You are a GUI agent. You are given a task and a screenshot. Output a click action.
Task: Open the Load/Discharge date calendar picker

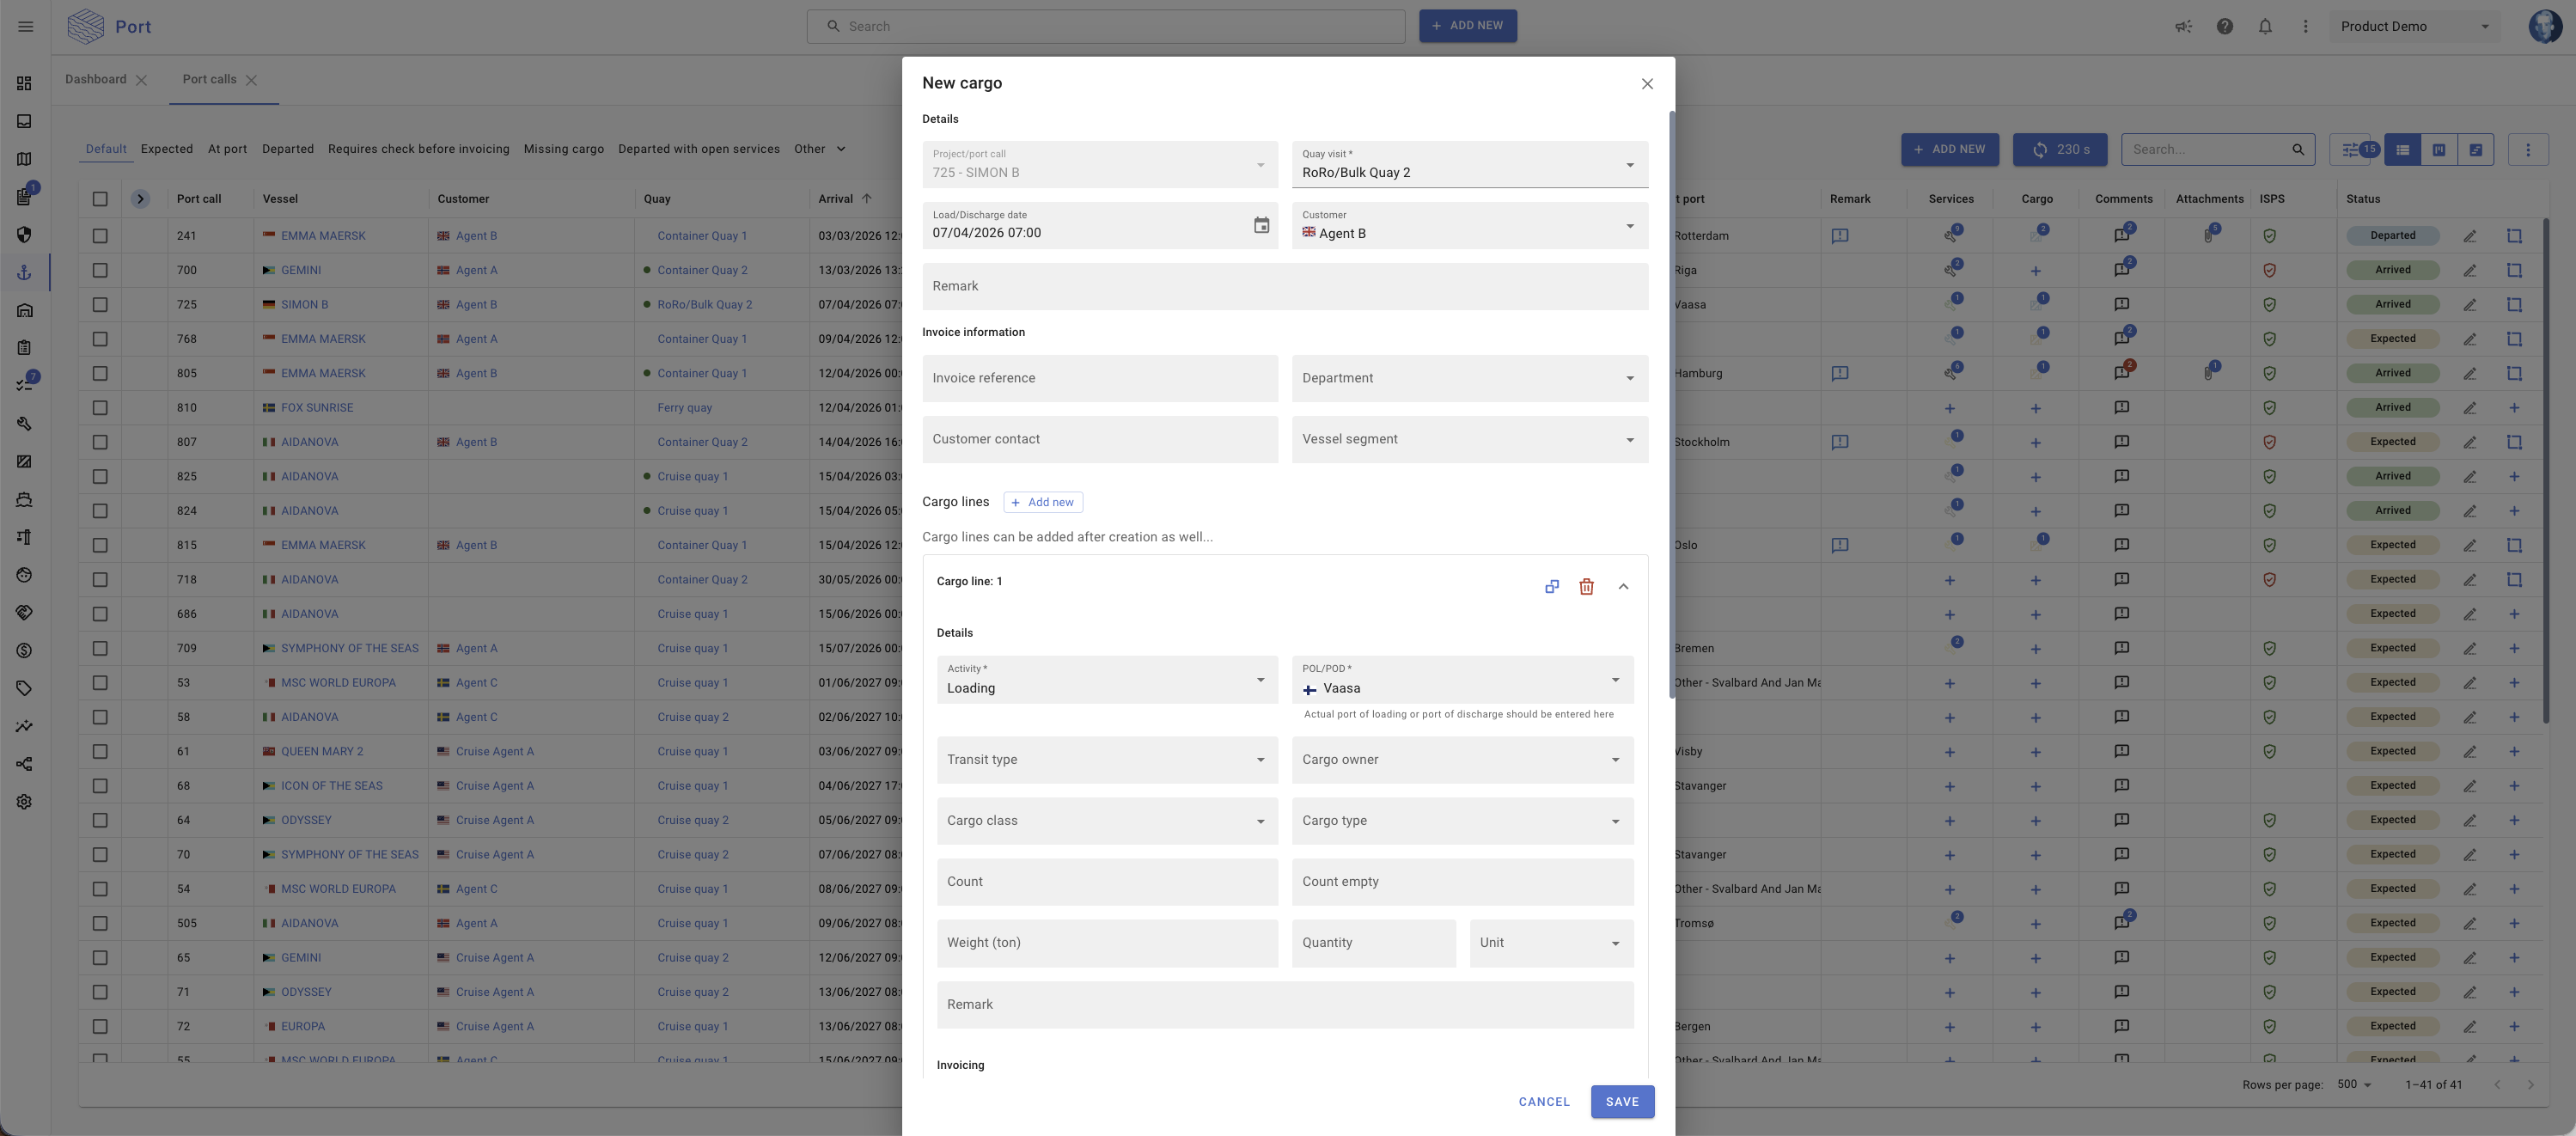click(1261, 226)
